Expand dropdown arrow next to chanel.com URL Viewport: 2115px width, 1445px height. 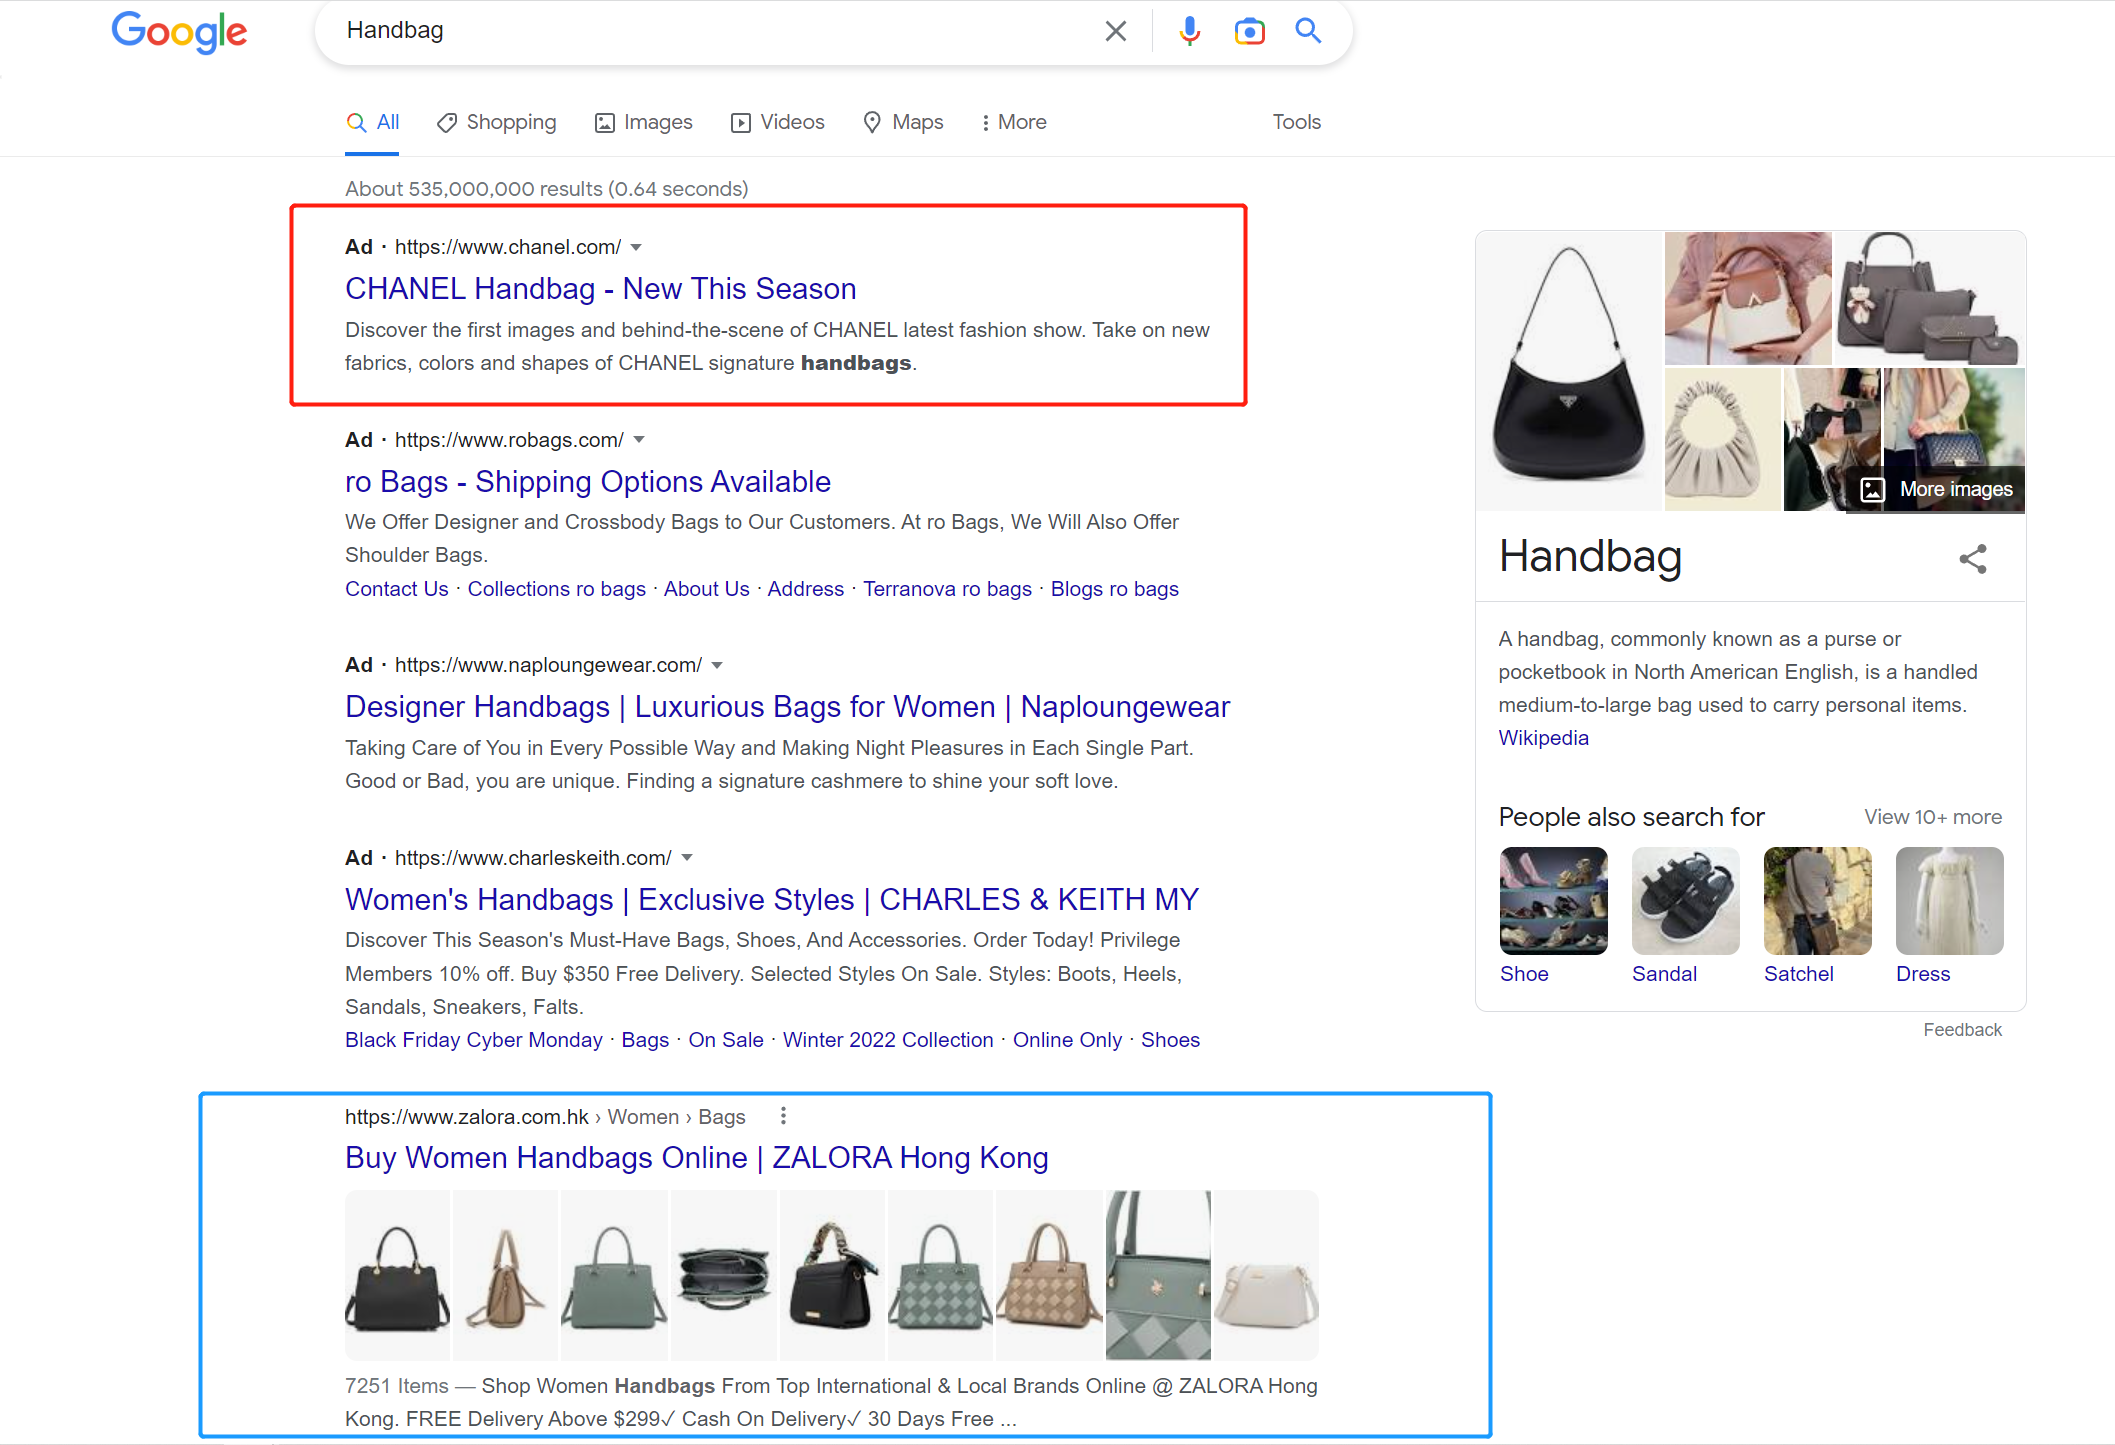[636, 247]
